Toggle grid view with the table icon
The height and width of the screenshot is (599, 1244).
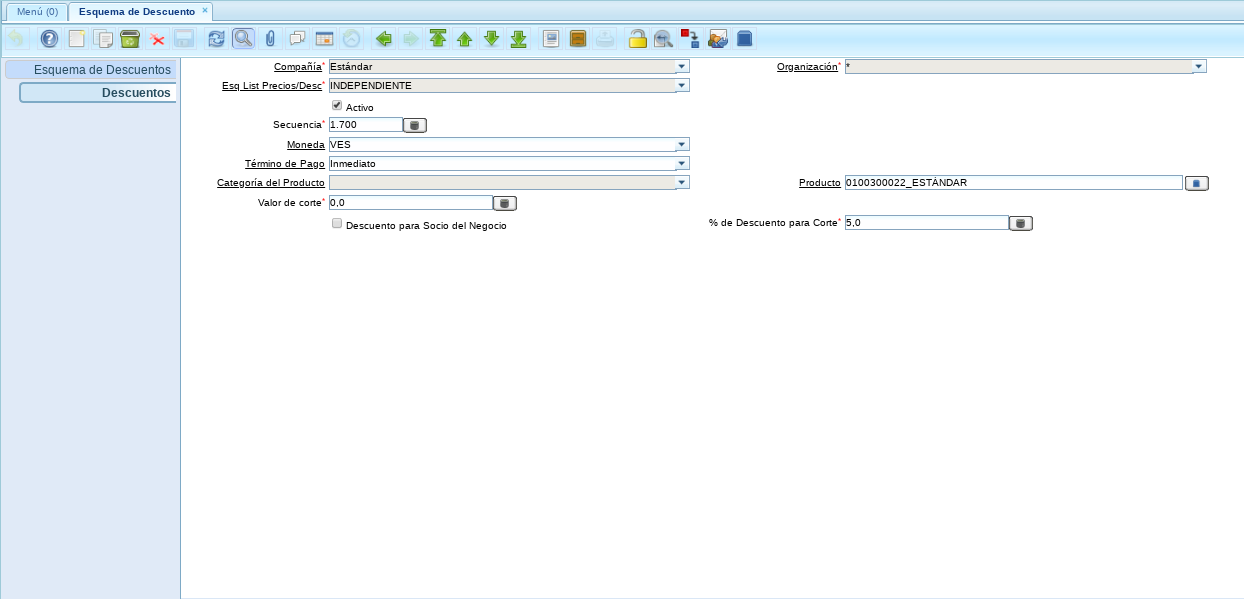324,39
